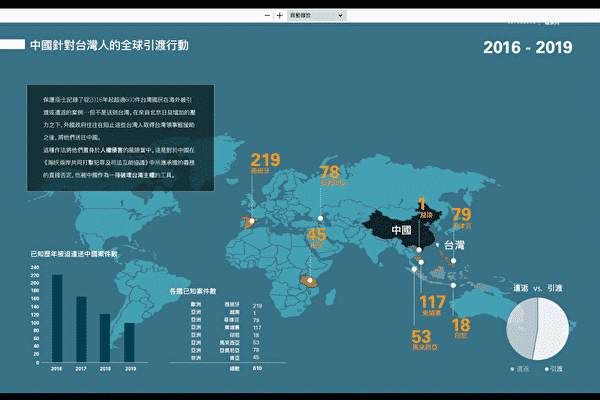Click the Spain orange map marker
600x400 pixels.
pyautogui.click(x=247, y=222)
